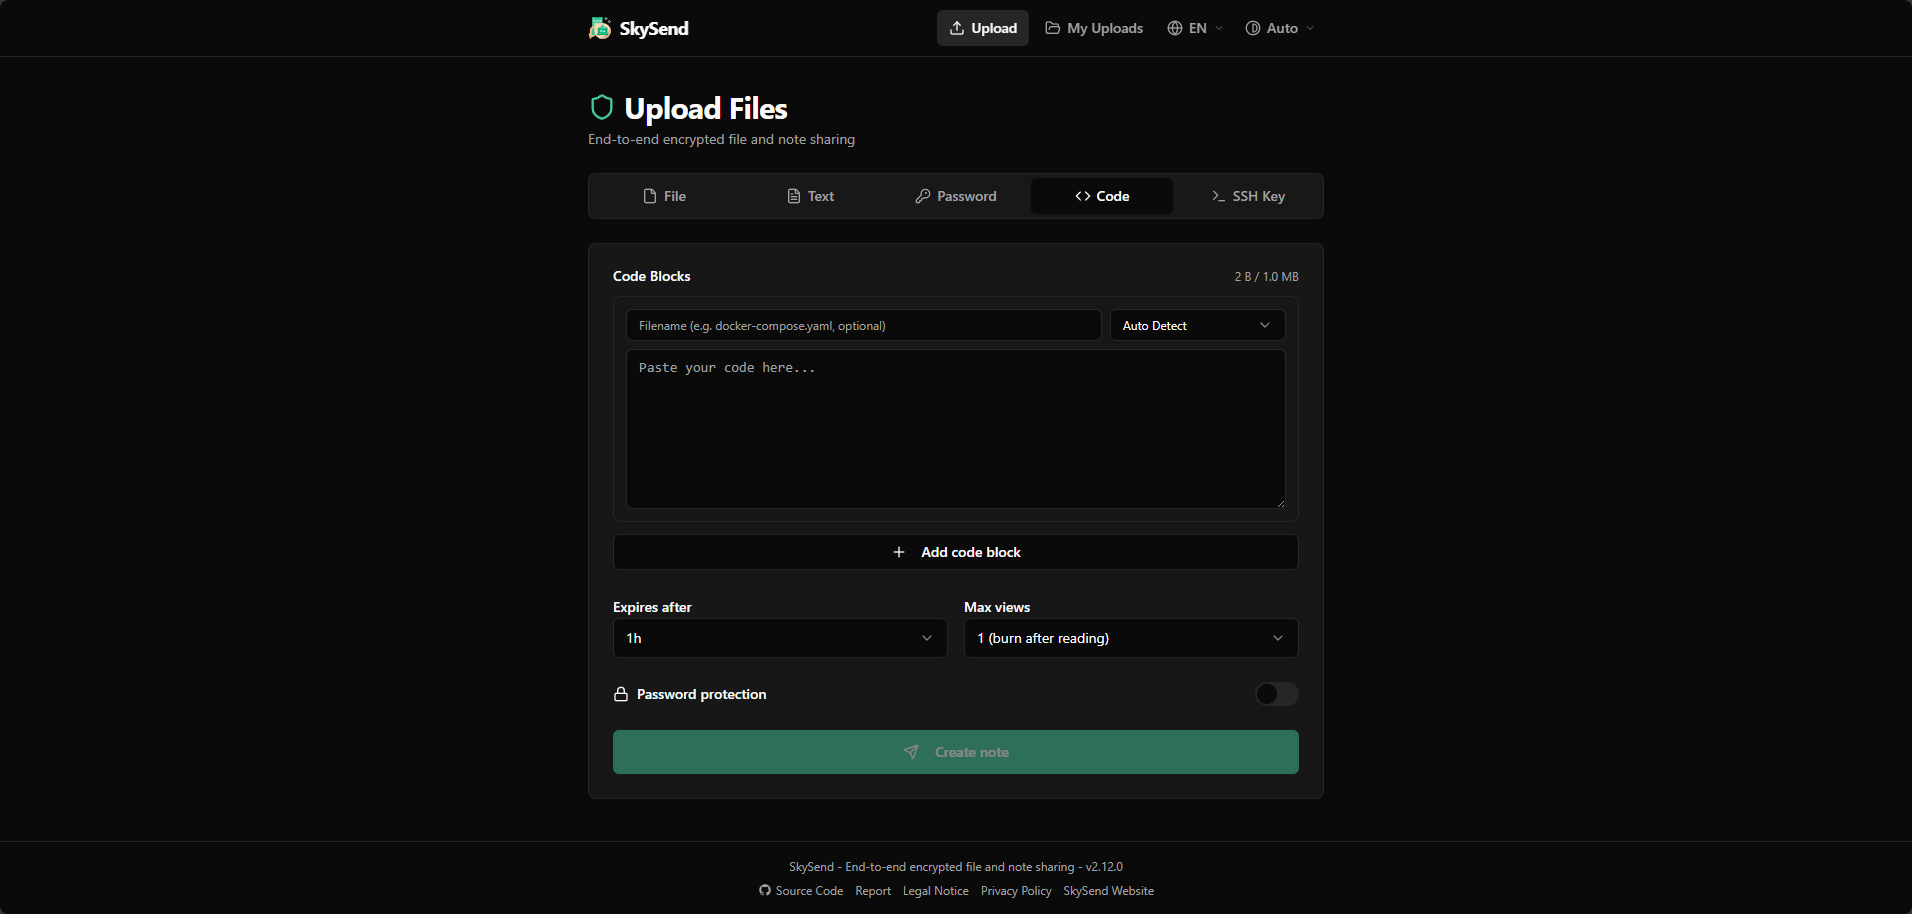Click the SkySend logo icon
Viewport: 1912px width, 914px height.
600,28
